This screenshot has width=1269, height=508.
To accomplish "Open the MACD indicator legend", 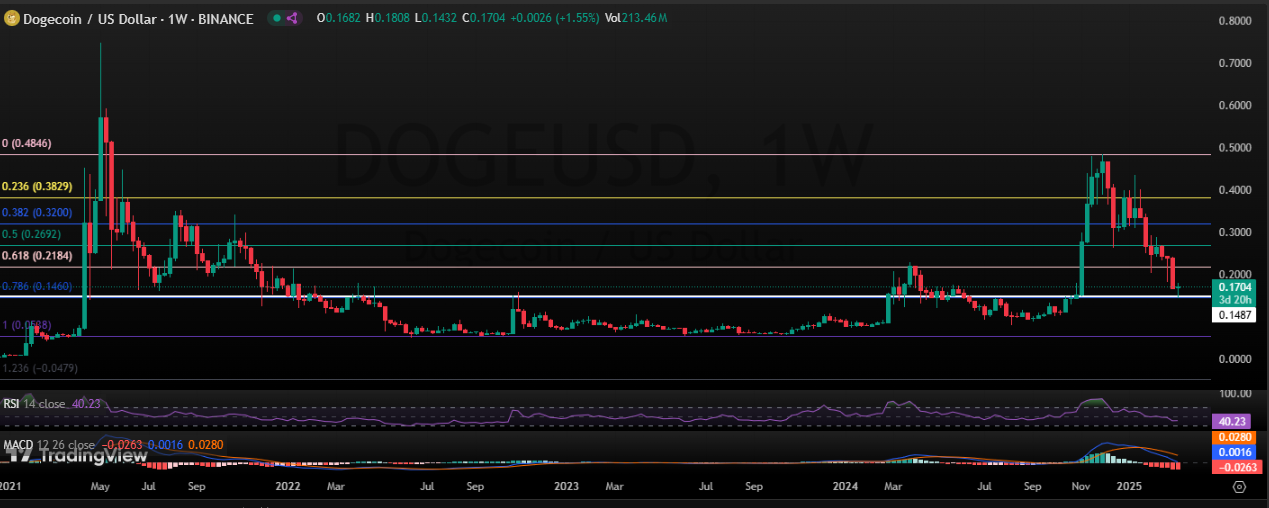I will point(50,445).
